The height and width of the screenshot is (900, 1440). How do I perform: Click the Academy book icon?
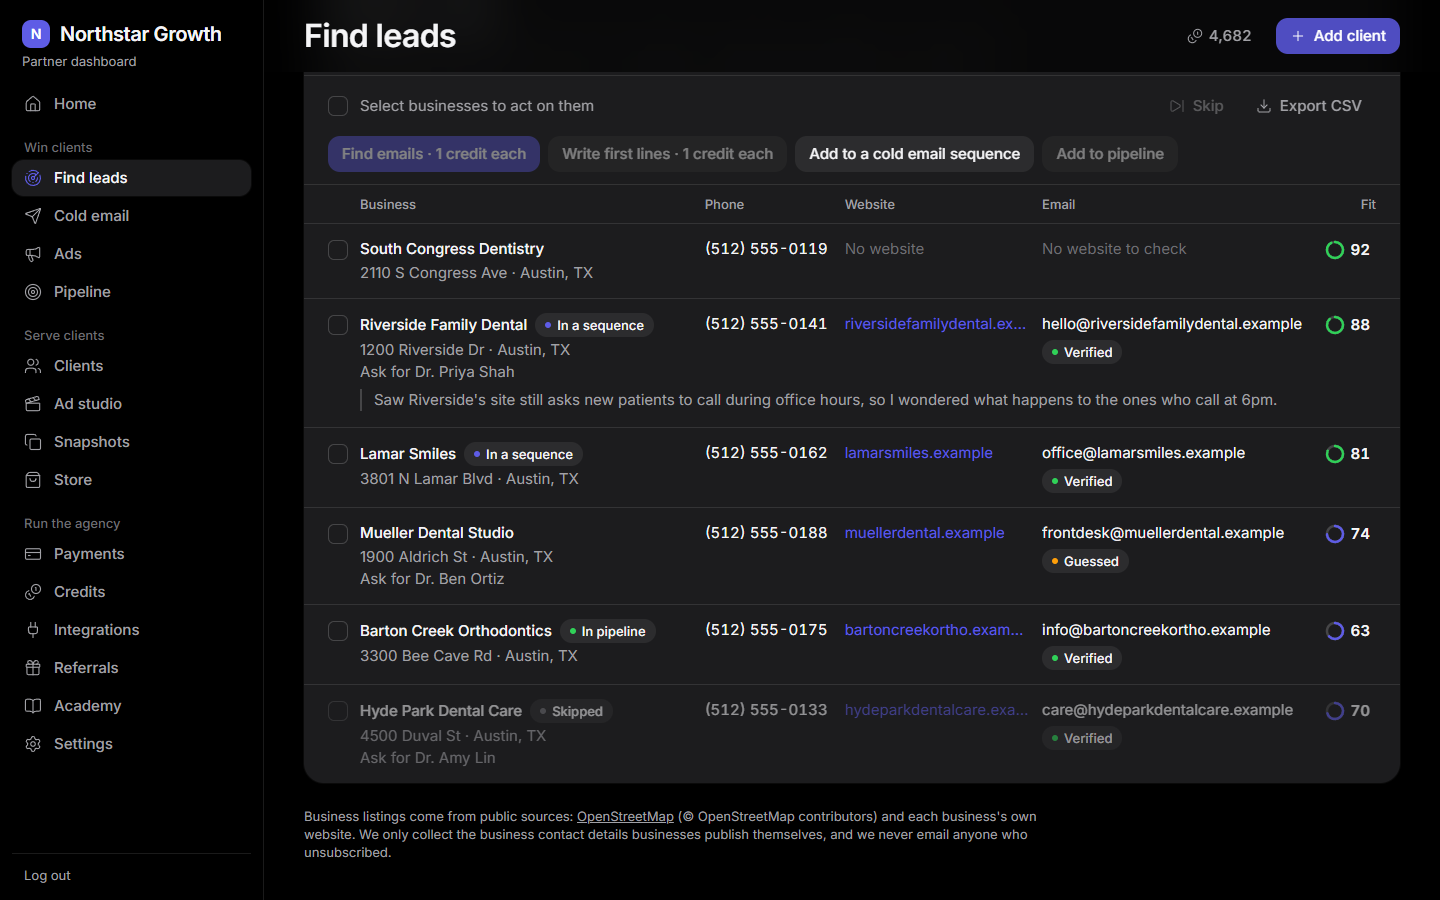tap(33, 706)
